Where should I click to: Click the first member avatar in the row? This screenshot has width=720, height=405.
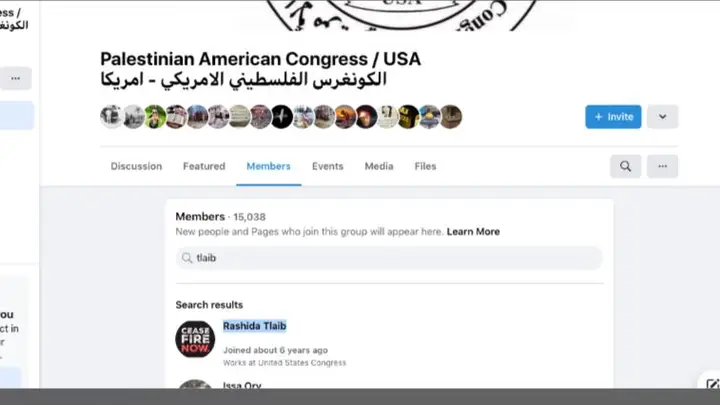click(x=111, y=117)
